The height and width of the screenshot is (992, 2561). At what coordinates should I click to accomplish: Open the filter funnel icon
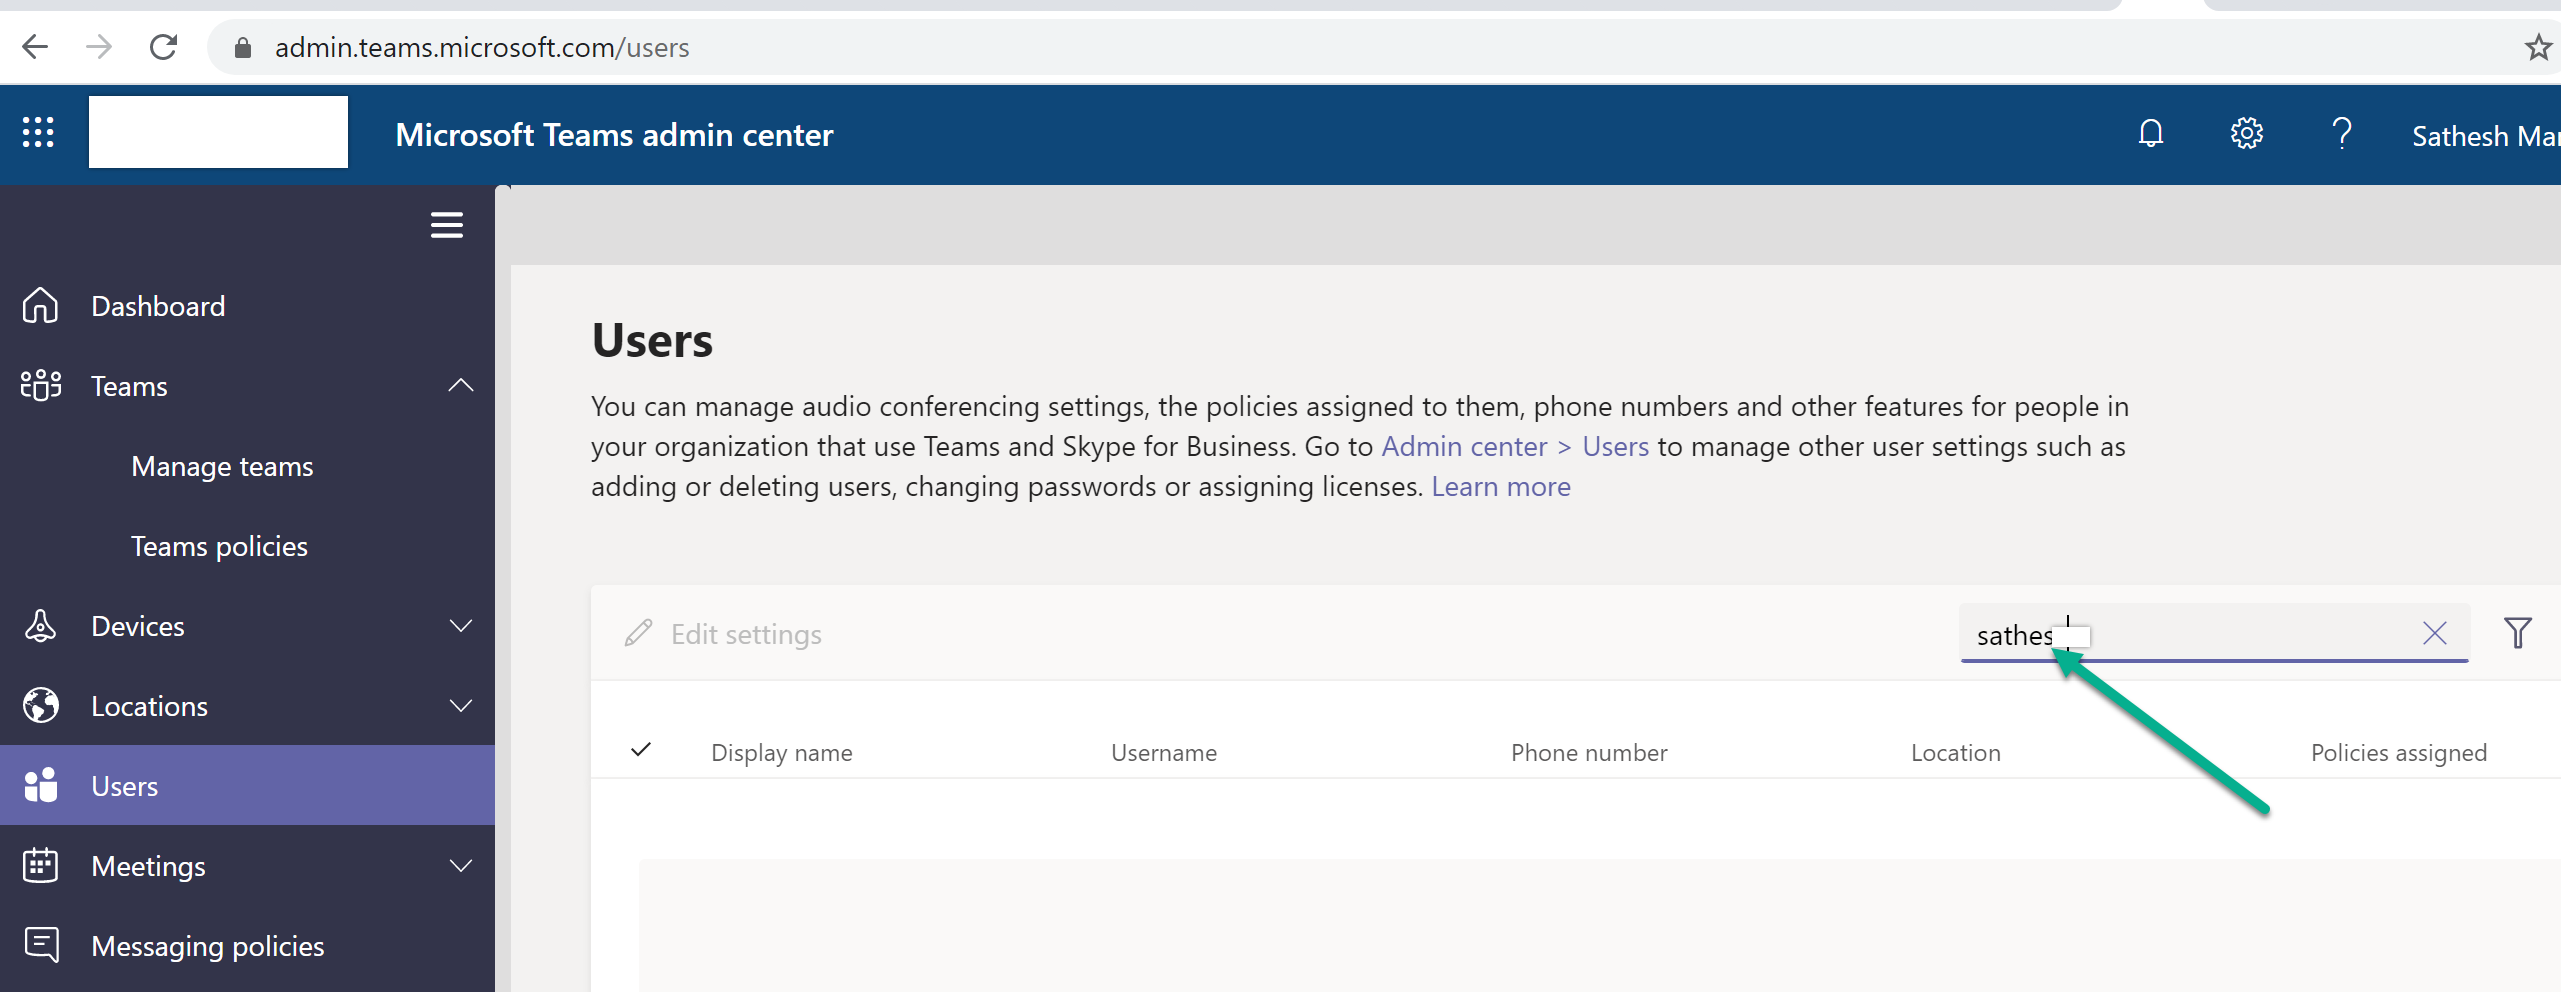[x=2518, y=633]
